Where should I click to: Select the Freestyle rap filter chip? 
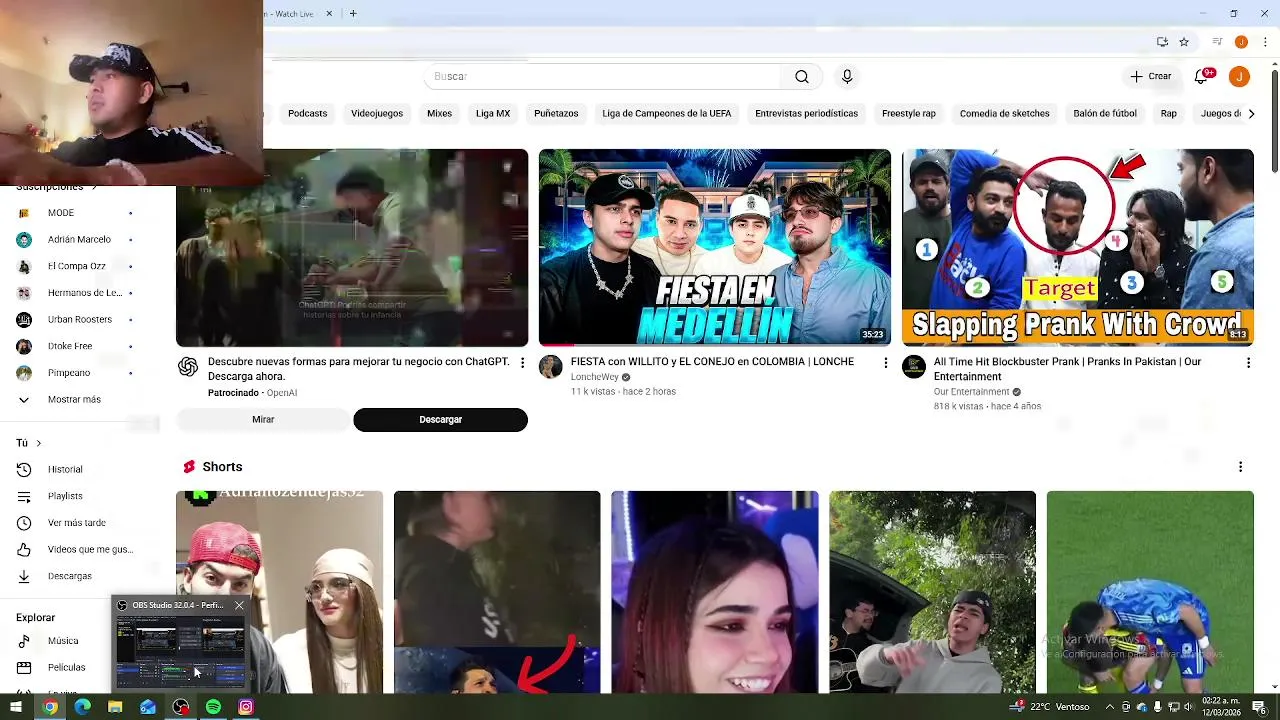(909, 114)
